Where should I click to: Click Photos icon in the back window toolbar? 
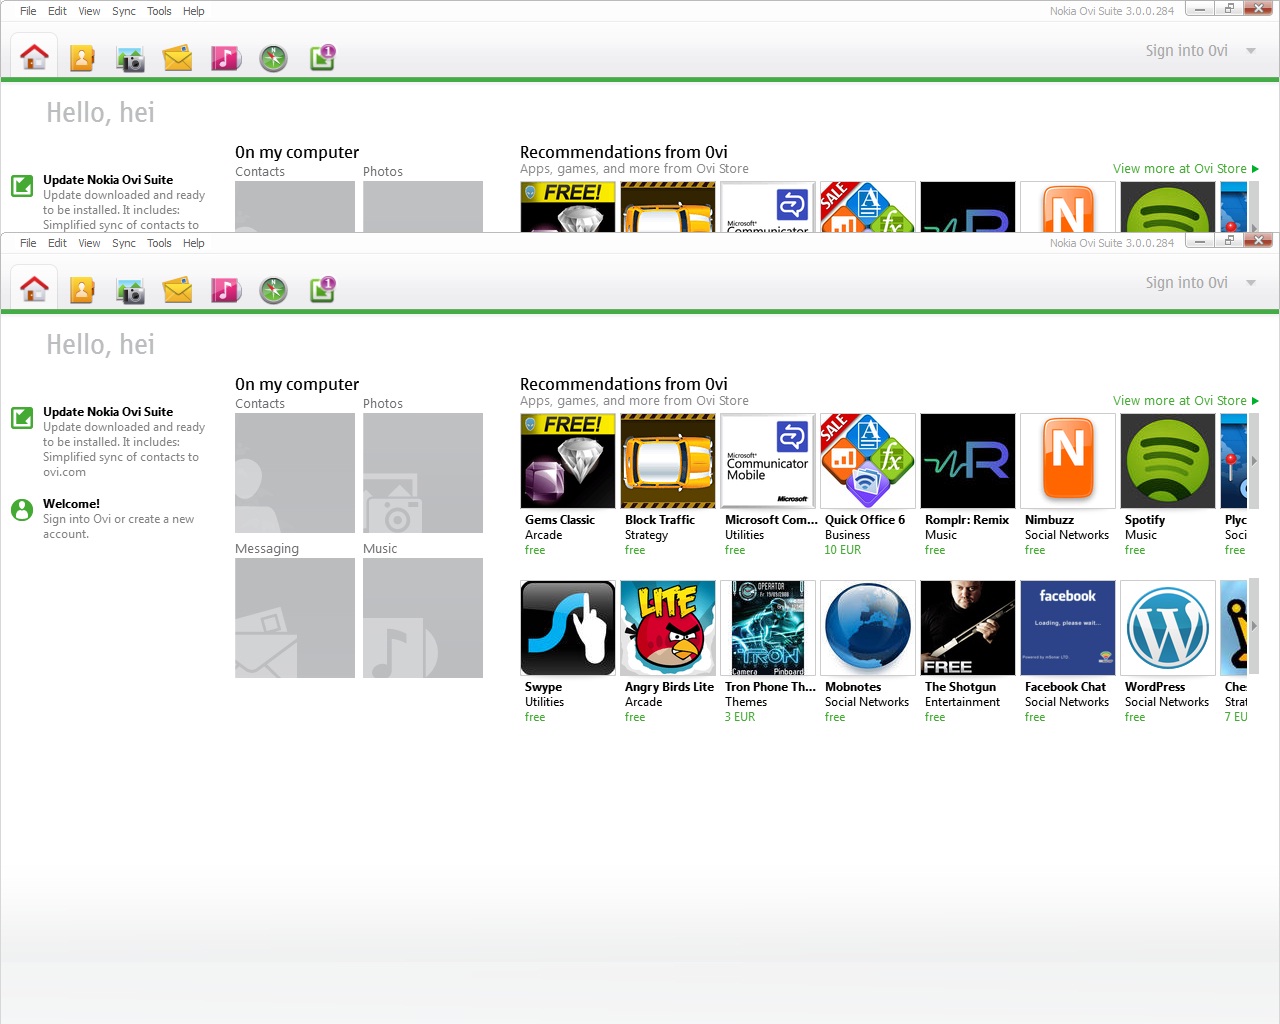tap(130, 58)
